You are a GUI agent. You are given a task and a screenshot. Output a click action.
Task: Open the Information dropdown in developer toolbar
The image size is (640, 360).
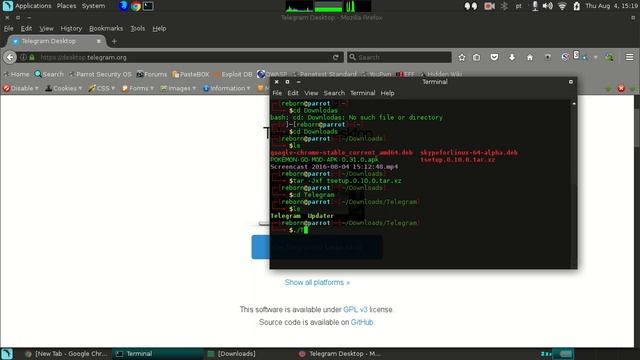point(227,88)
